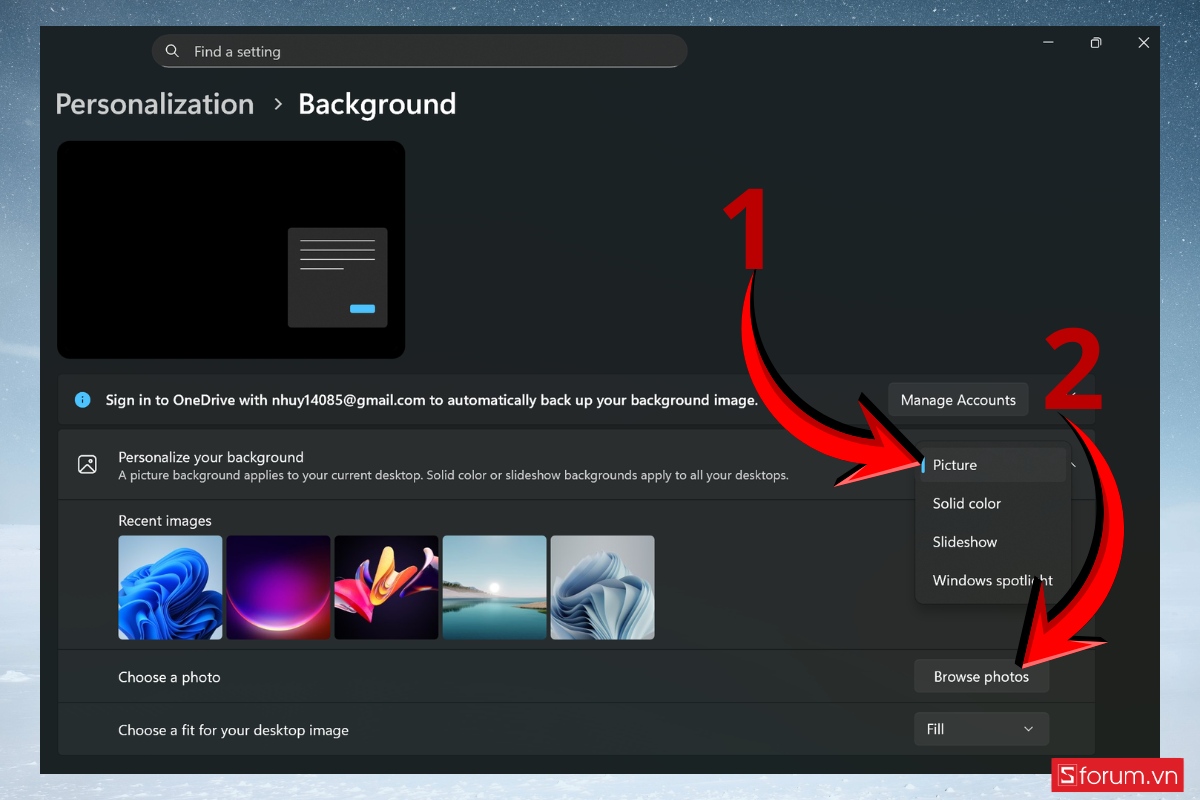Click the picture icon beside Personalize your background

pyautogui.click(x=88, y=464)
